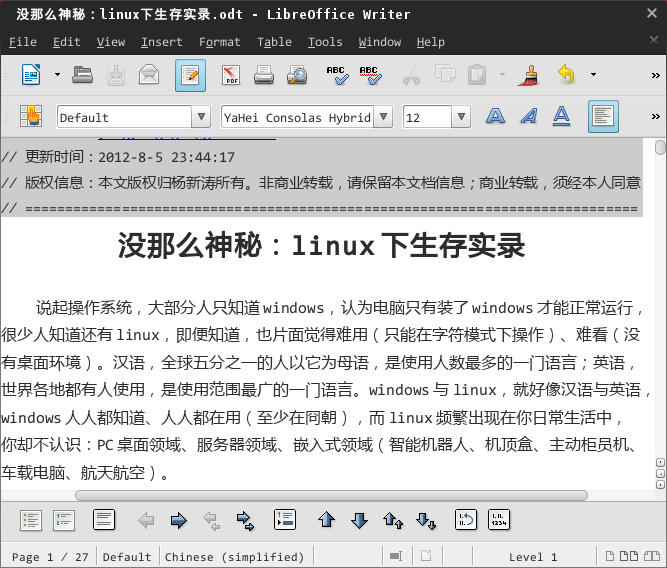
Task: Move list item up
Action: pos(326,519)
